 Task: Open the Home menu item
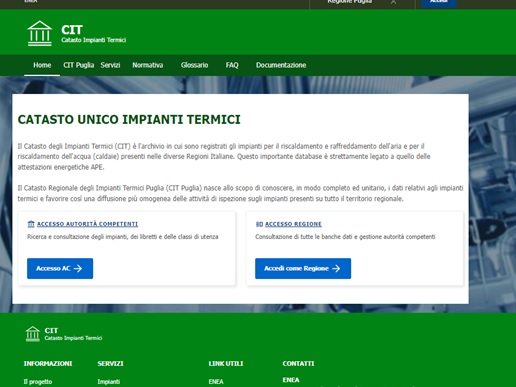click(42, 65)
